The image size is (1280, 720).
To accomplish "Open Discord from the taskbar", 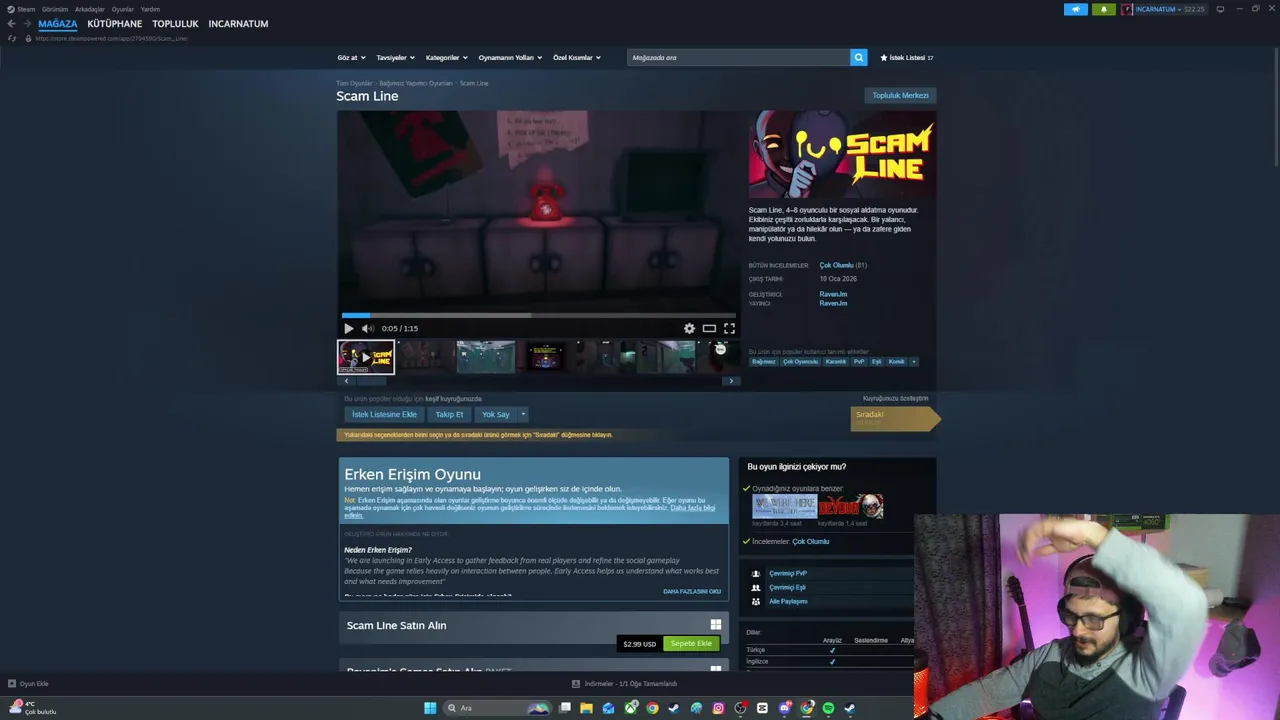I will coord(784,708).
